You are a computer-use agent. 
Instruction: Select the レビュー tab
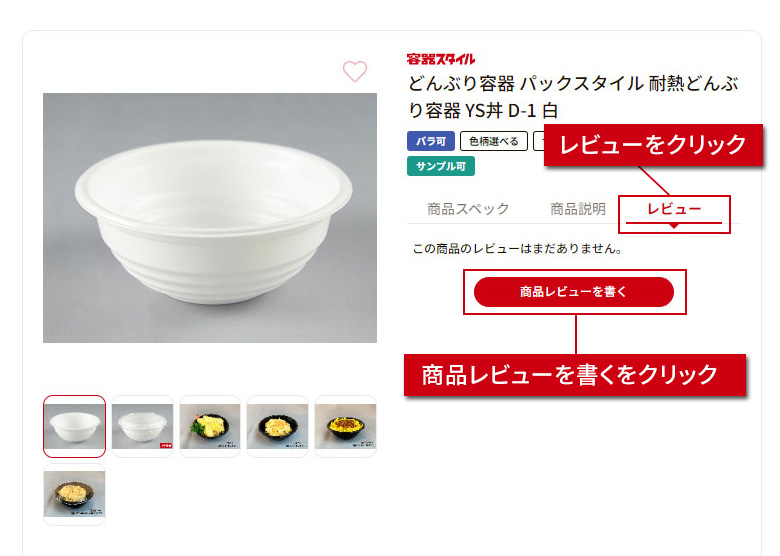(673, 209)
